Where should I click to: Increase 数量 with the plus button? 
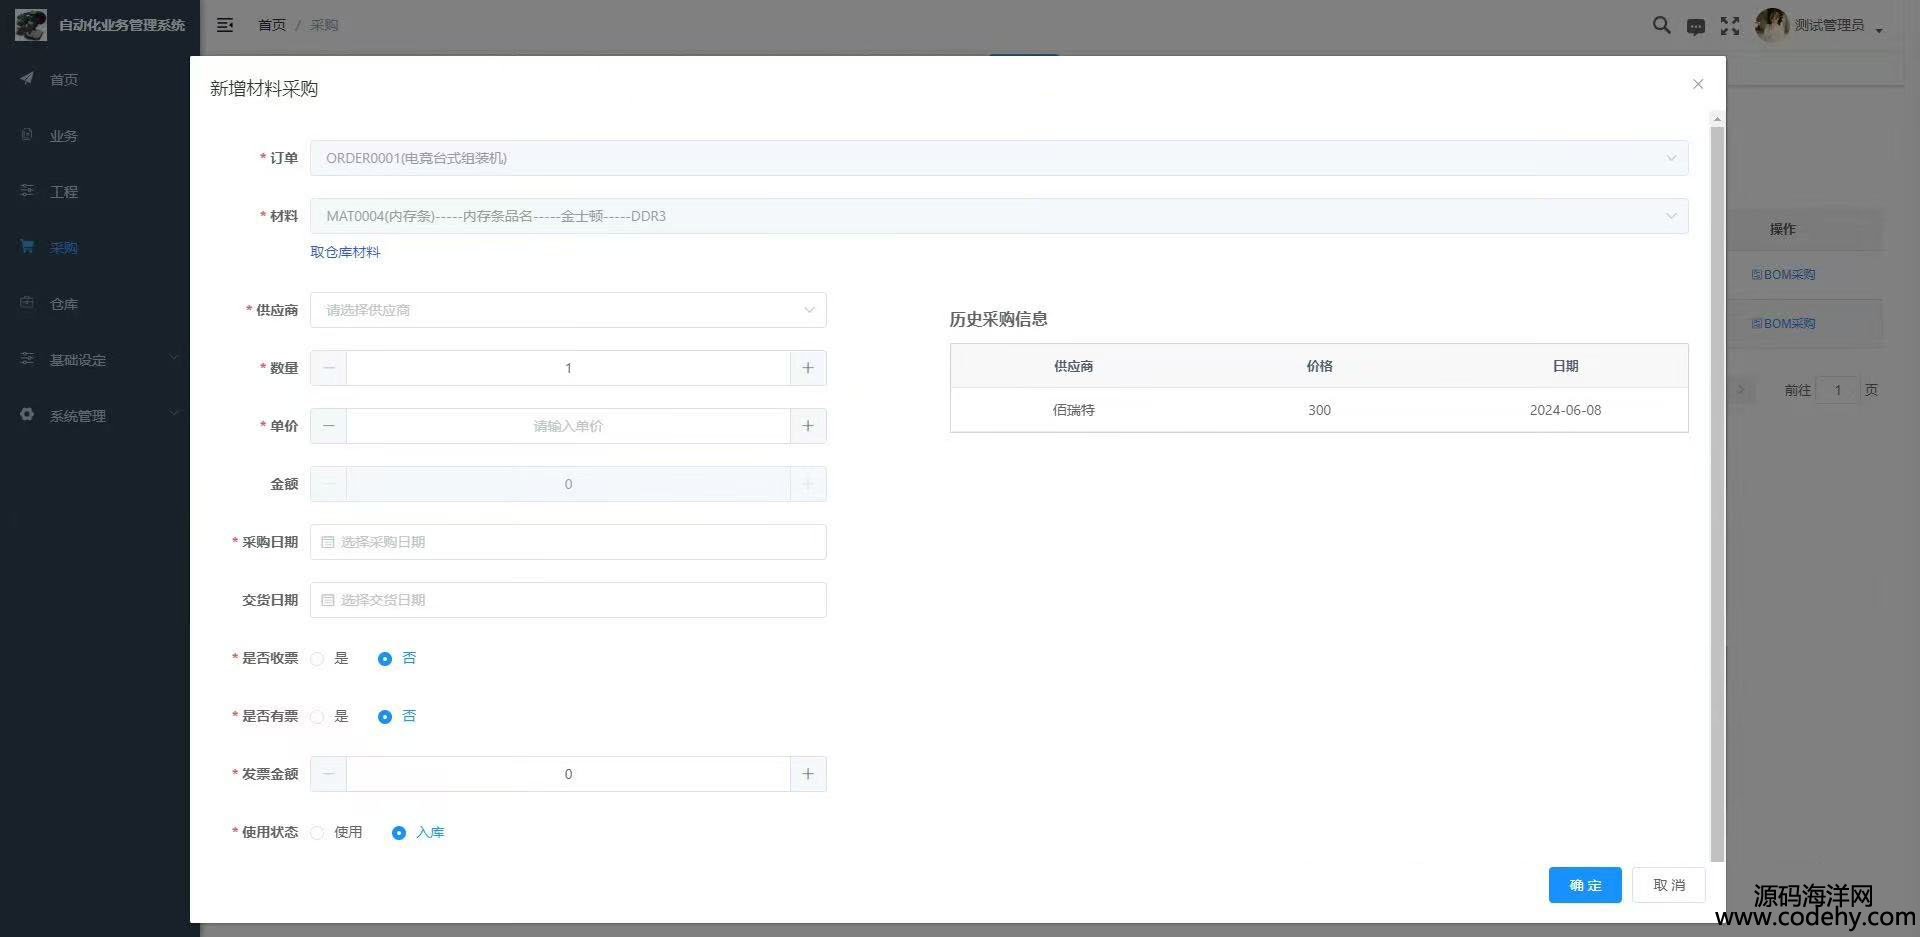[808, 368]
